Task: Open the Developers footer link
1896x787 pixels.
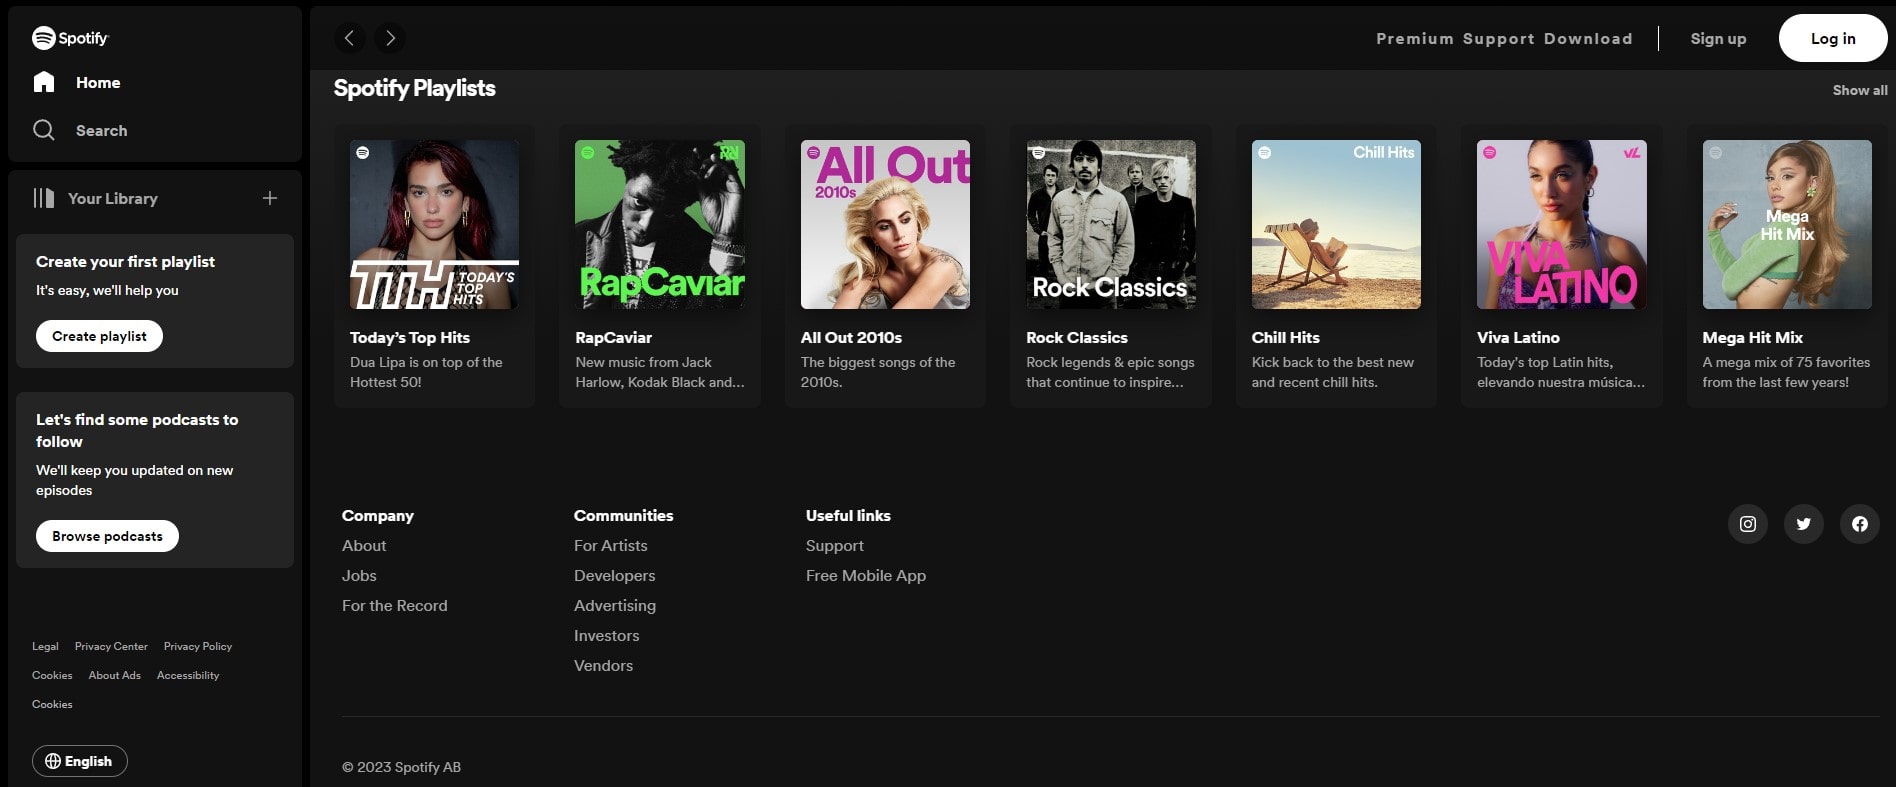Action: [615, 576]
